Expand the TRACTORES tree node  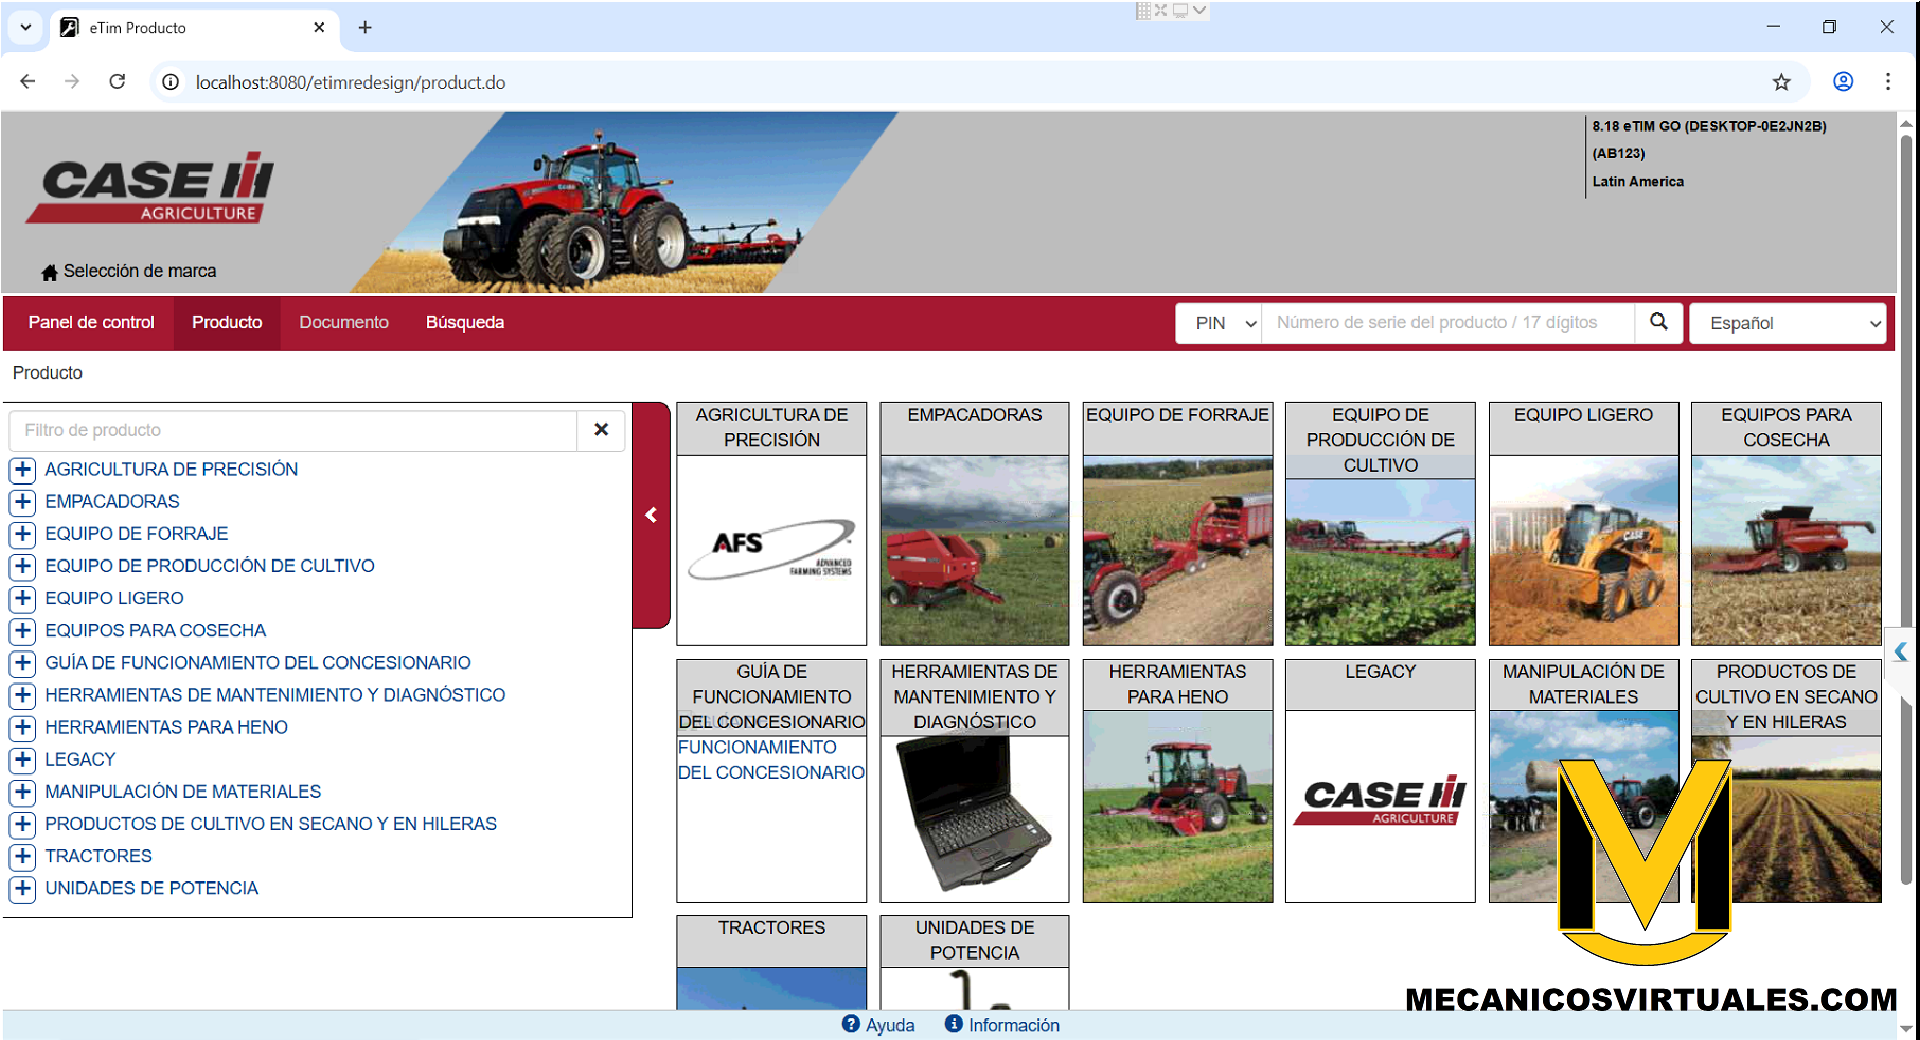pos(23,857)
